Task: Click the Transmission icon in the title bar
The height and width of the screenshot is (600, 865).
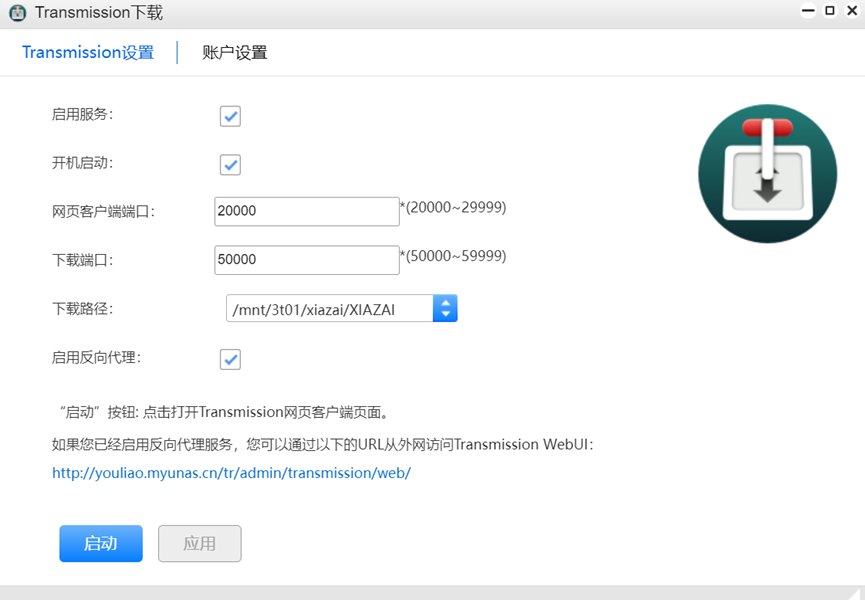Action: (17, 13)
